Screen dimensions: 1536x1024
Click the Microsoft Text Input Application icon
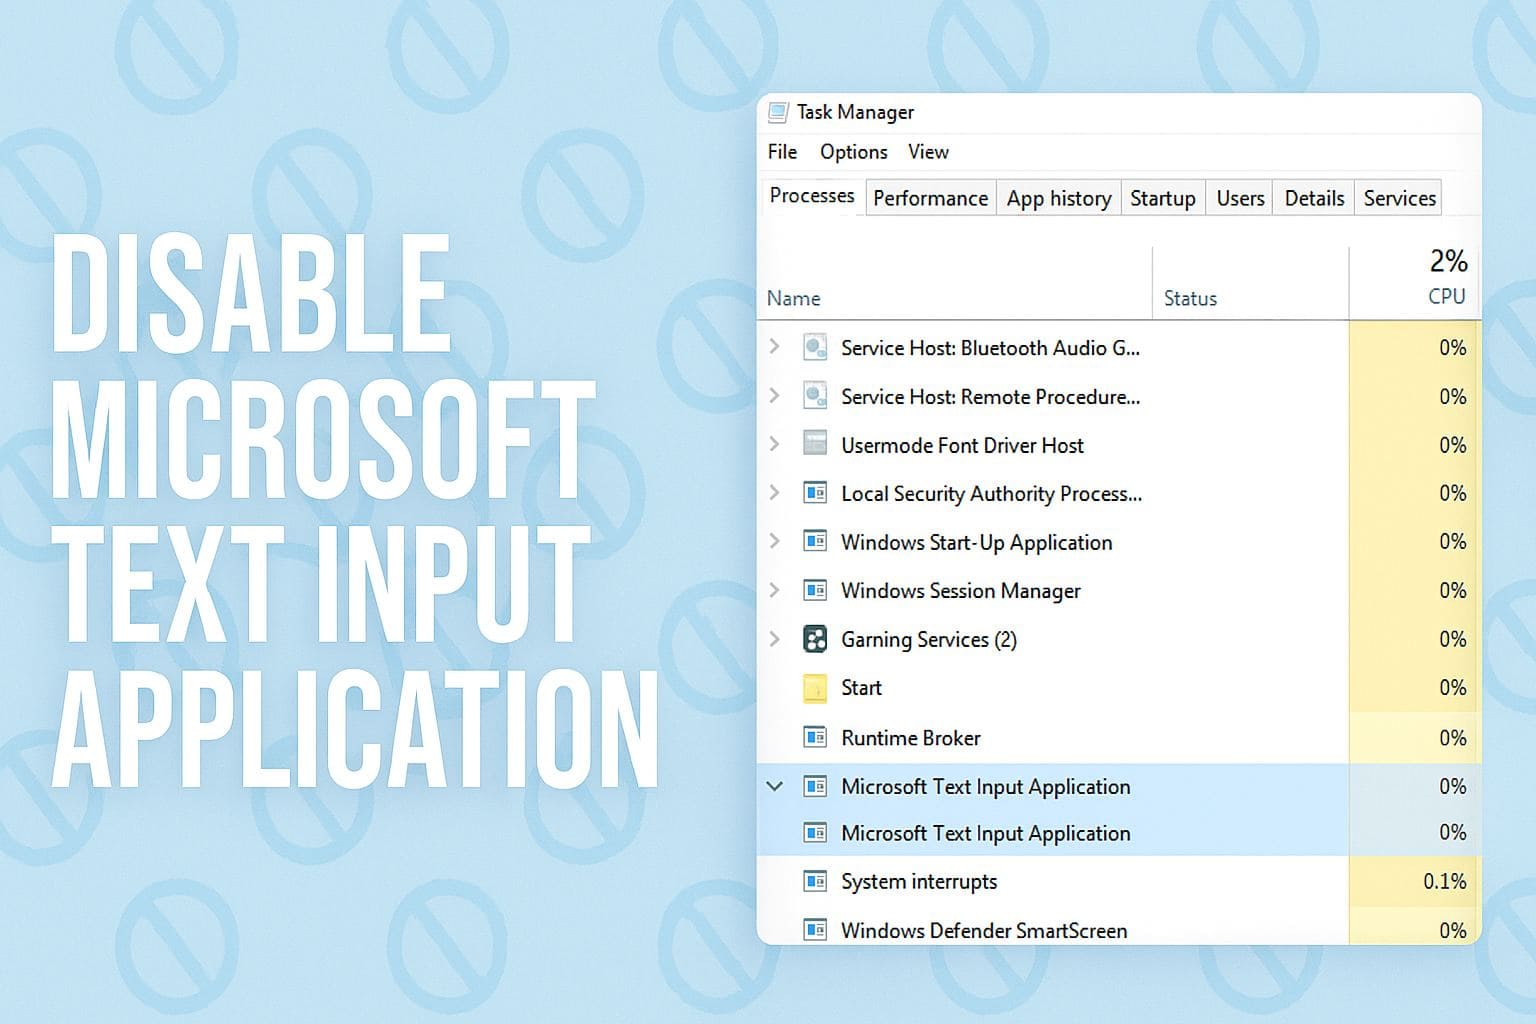point(815,786)
